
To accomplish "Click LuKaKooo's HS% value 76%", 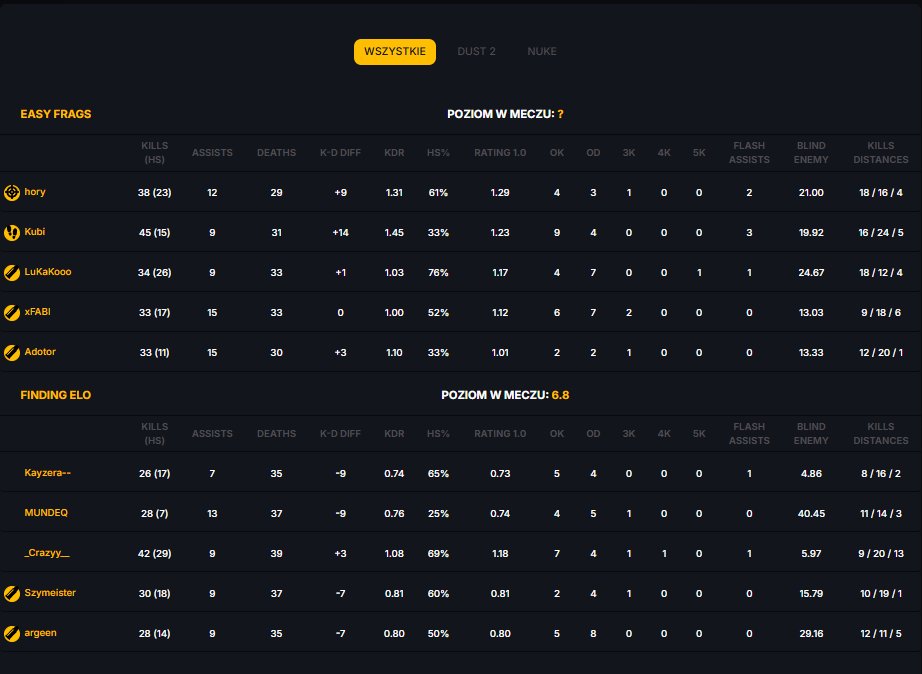I will coord(438,273).
